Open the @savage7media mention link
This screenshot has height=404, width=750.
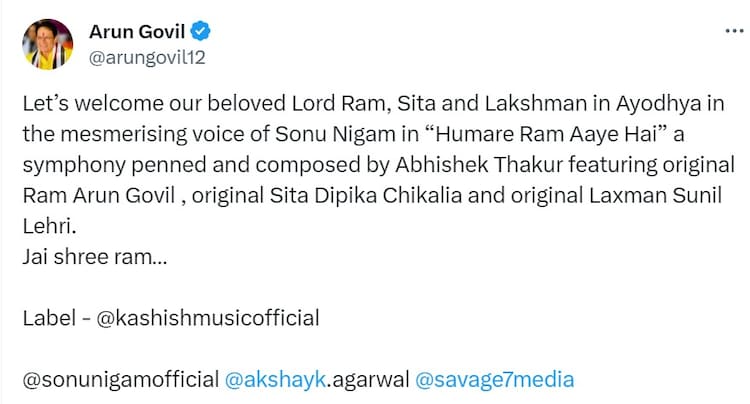pyautogui.click(x=494, y=379)
